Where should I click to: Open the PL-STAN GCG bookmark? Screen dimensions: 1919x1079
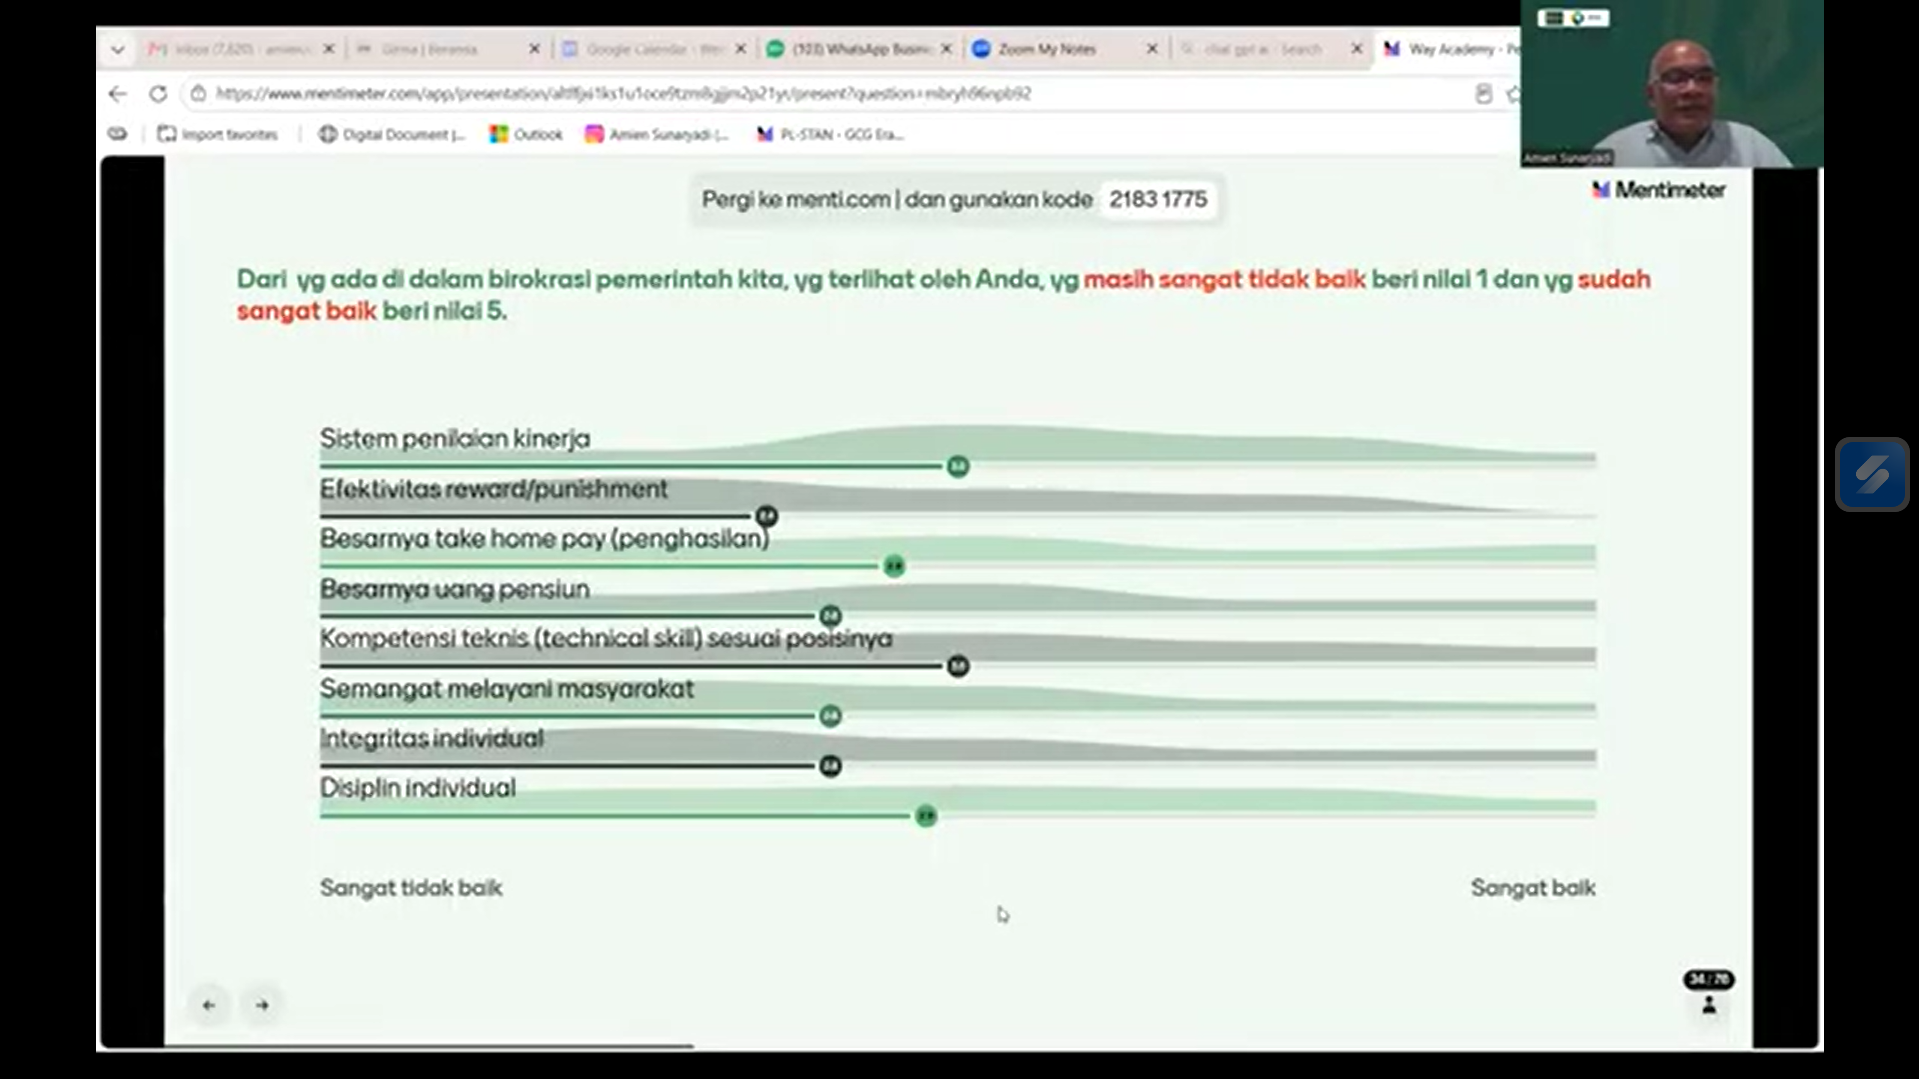click(830, 134)
